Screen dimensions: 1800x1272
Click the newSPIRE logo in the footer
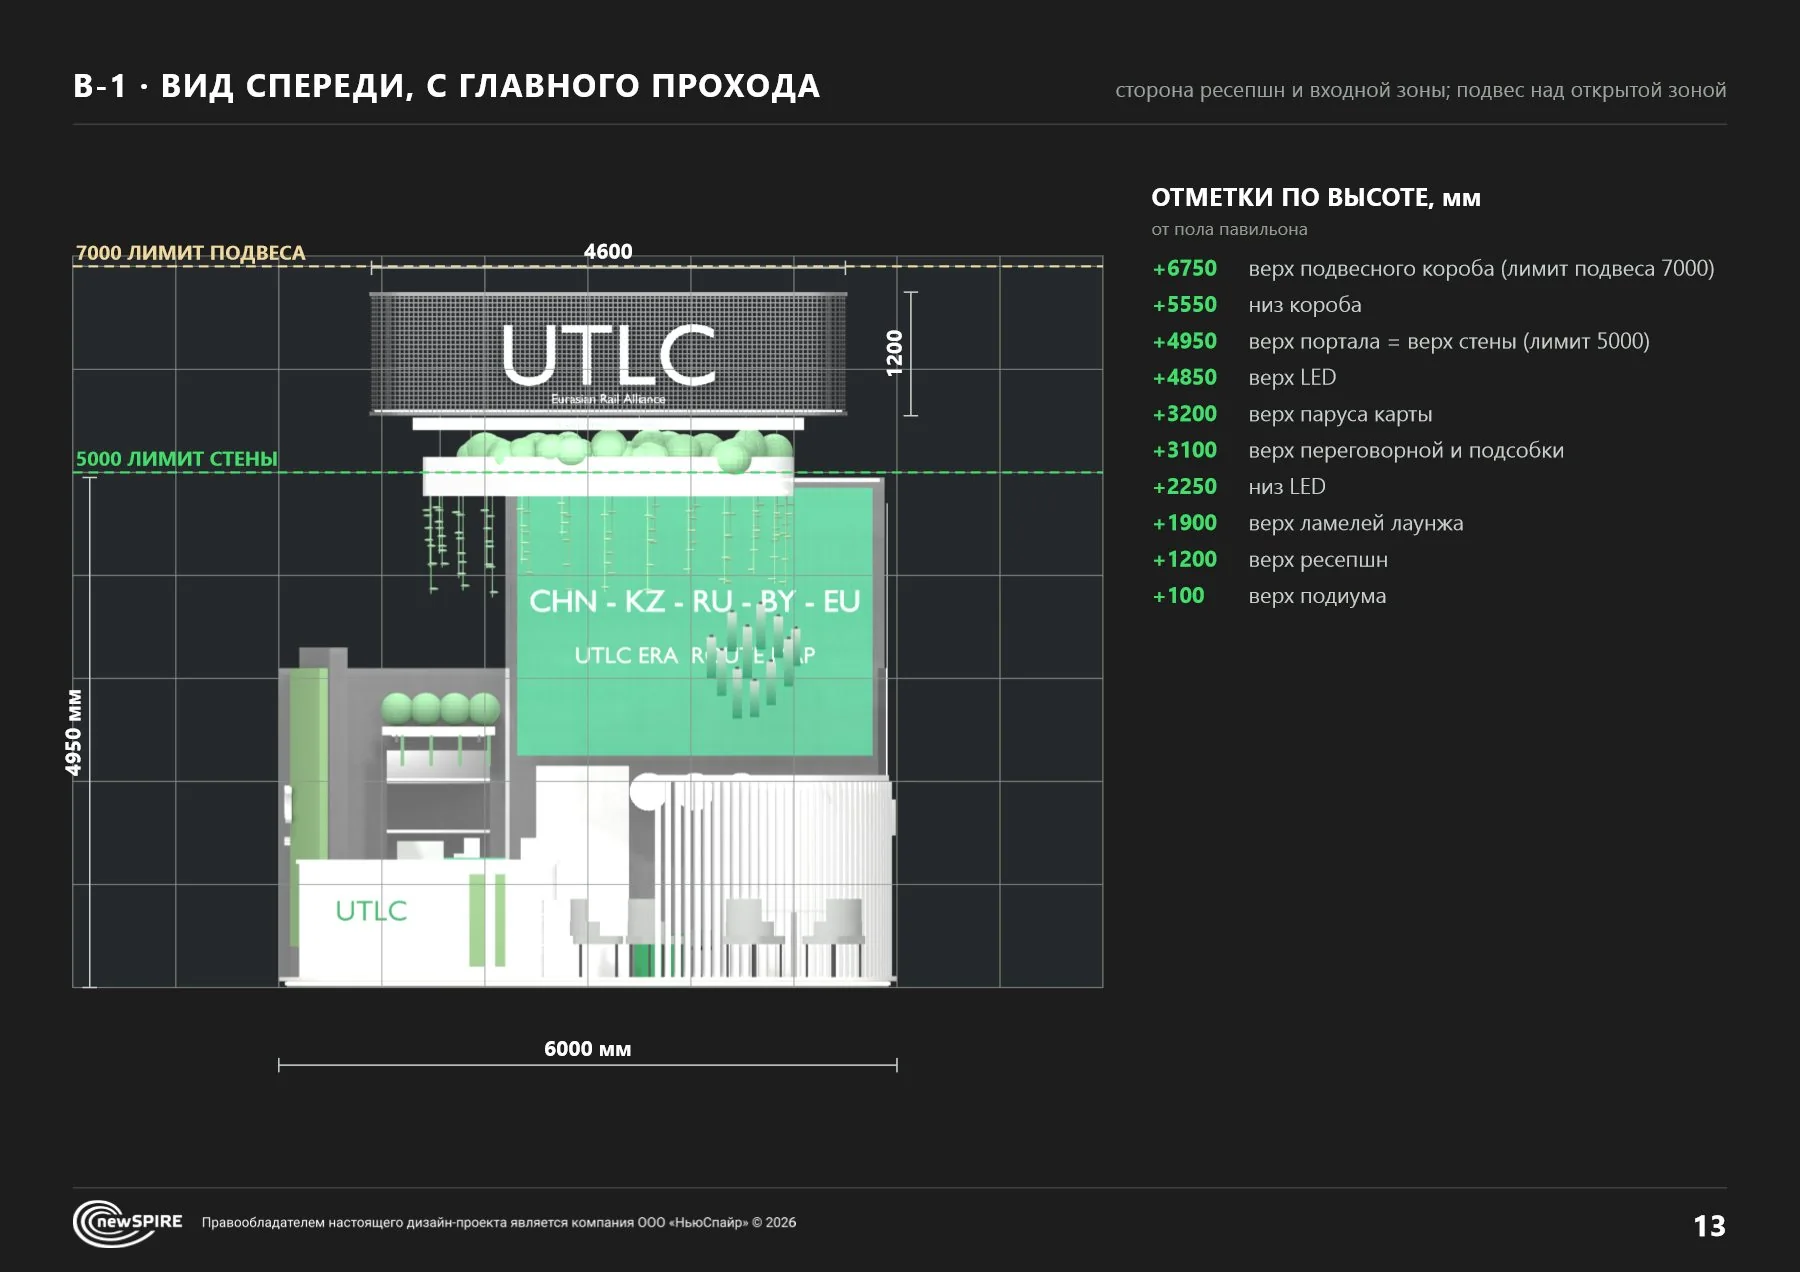click(x=128, y=1222)
